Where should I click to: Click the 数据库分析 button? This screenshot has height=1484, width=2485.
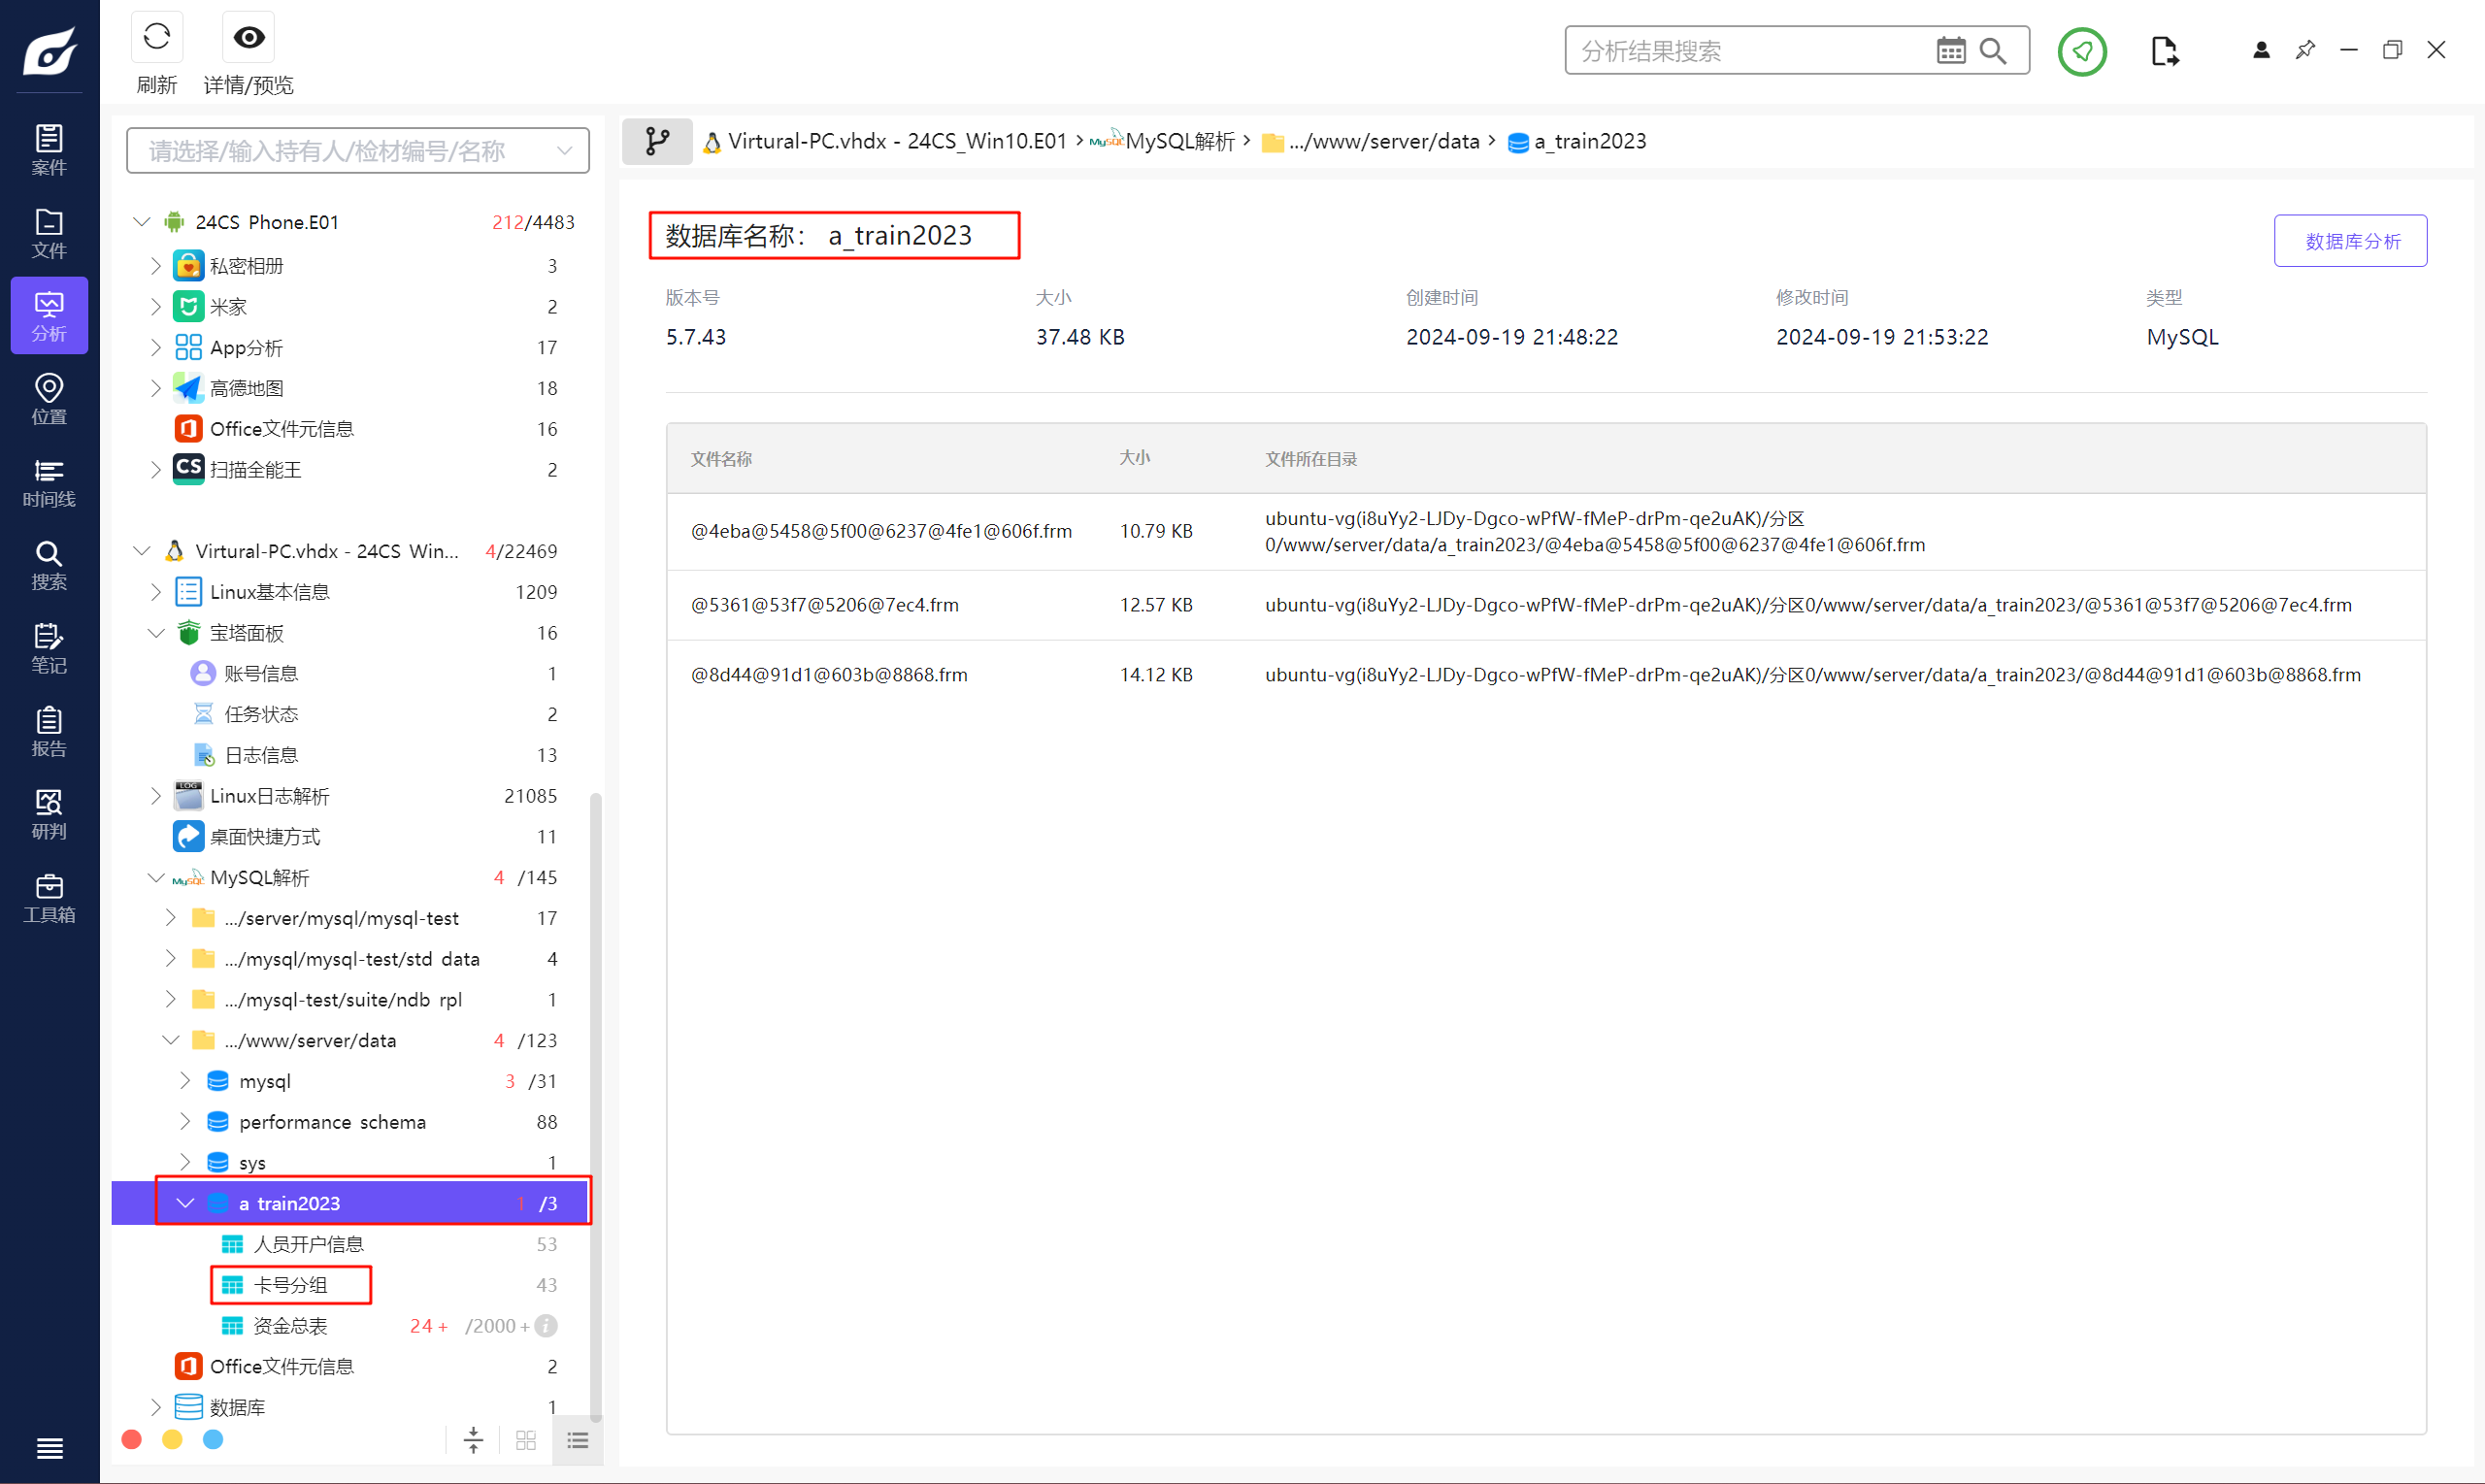click(2350, 240)
